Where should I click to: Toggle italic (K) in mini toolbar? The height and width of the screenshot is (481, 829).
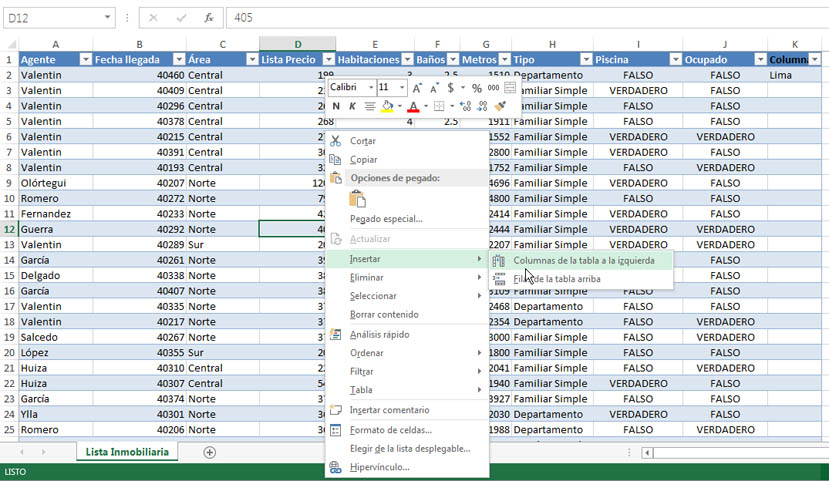click(352, 106)
